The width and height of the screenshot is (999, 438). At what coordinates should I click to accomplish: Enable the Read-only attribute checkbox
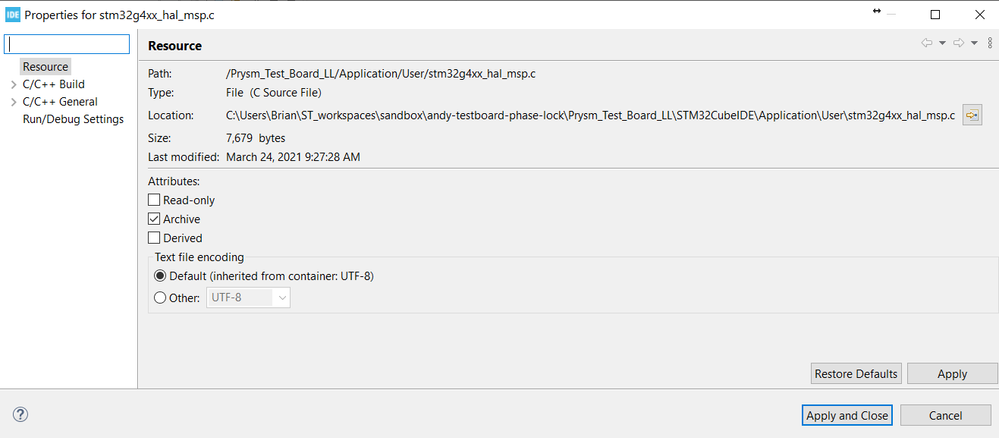point(154,200)
